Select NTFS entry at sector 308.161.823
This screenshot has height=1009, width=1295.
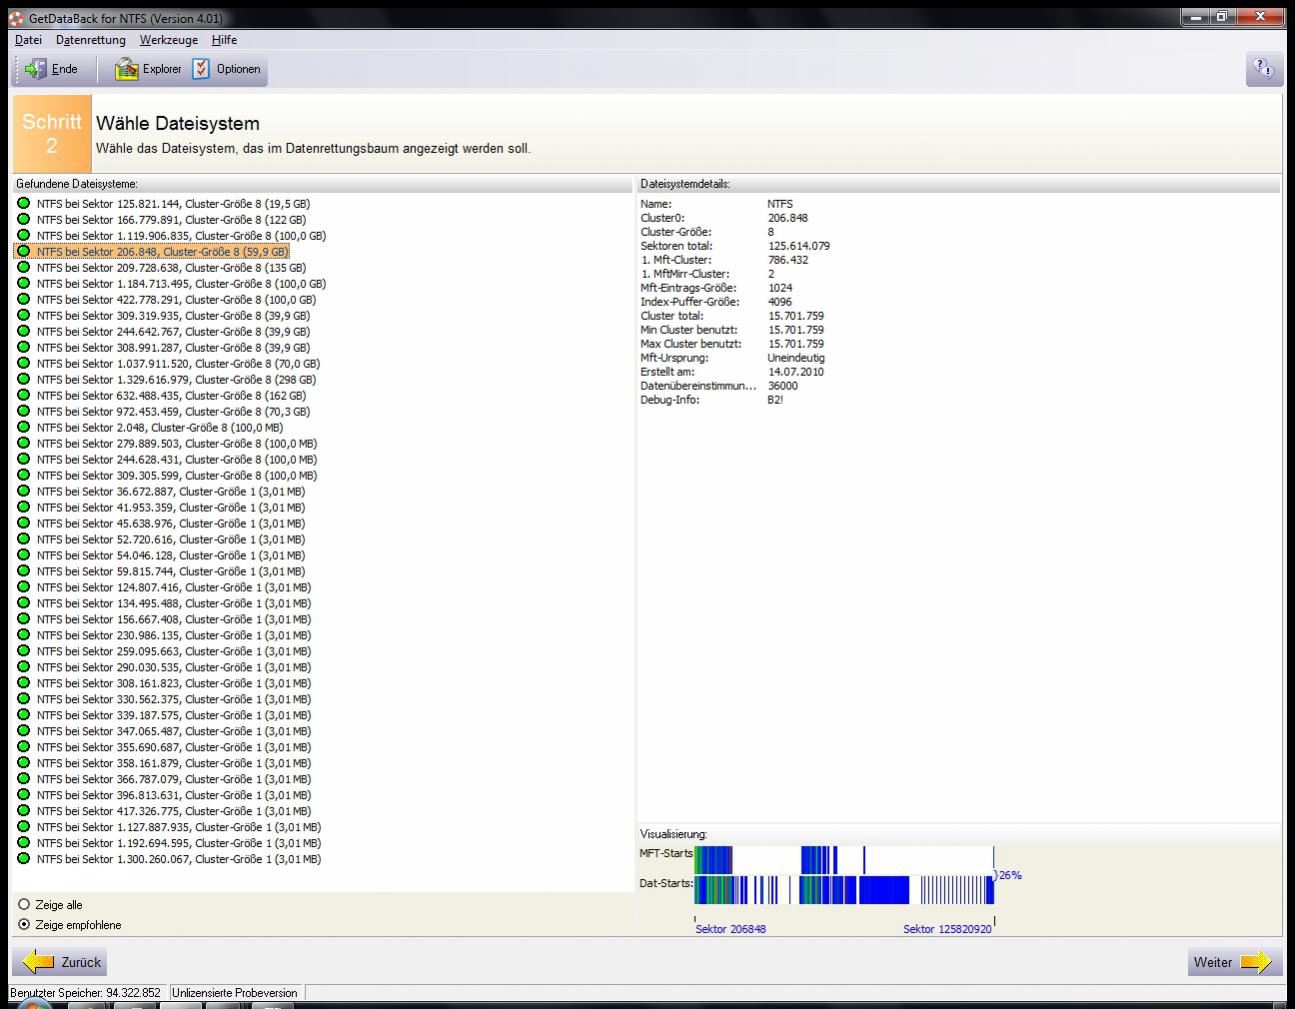[x=174, y=683]
